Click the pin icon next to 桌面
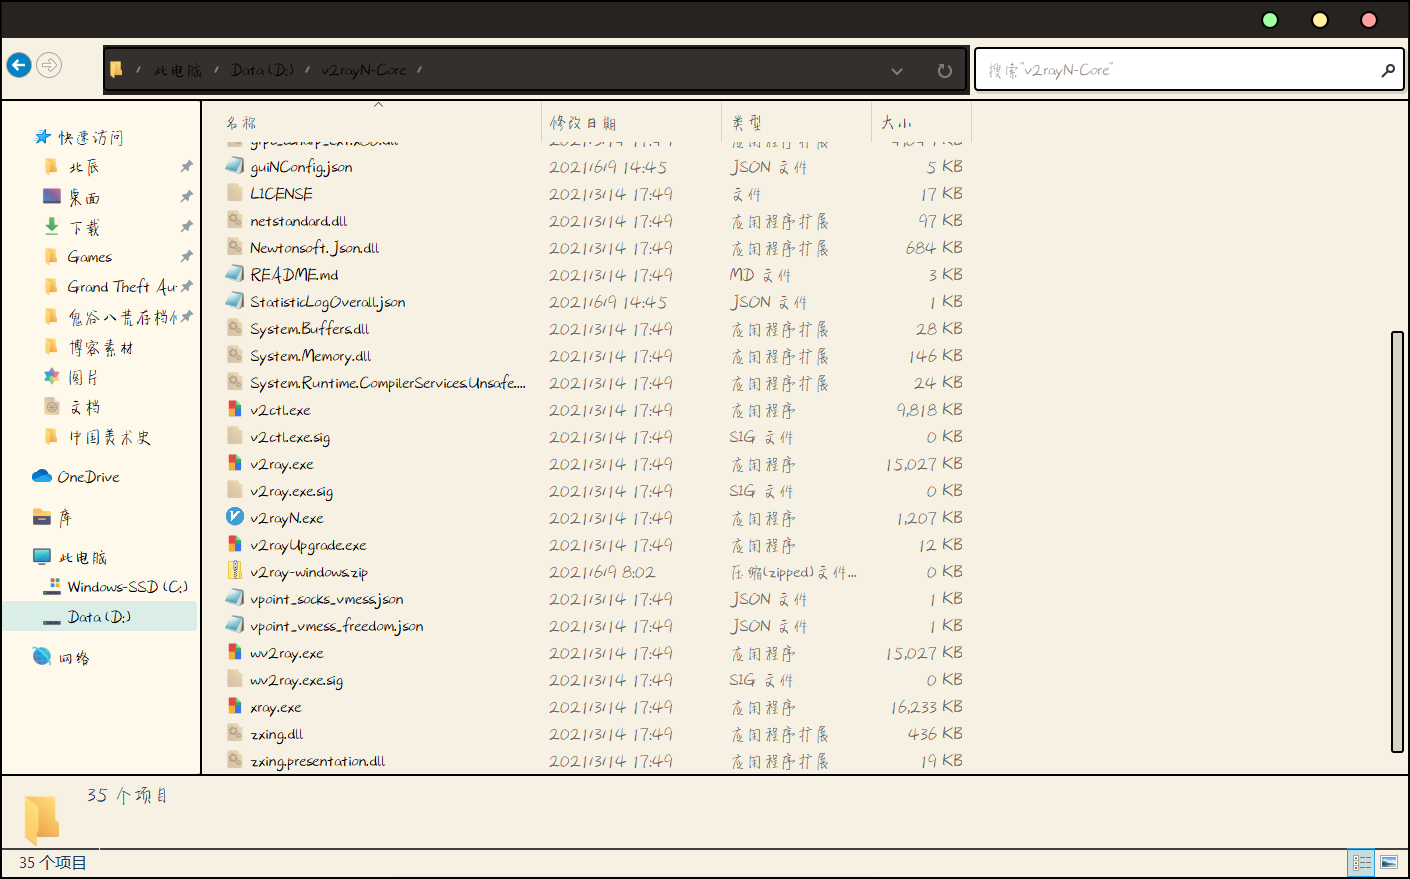This screenshot has height=879, width=1410. point(186,197)
